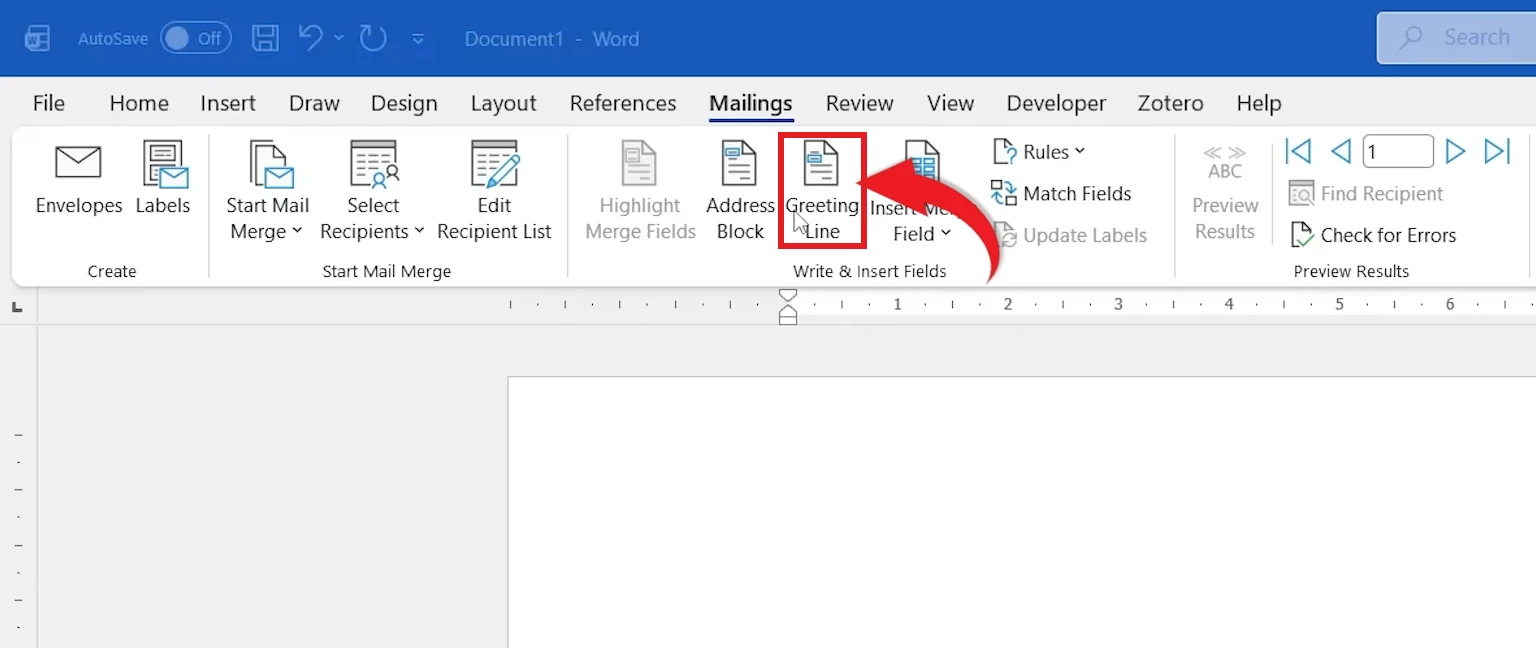This screenshot has height=648, width=1536.
Task: Click Find Recipient button
Action: 1366,193
